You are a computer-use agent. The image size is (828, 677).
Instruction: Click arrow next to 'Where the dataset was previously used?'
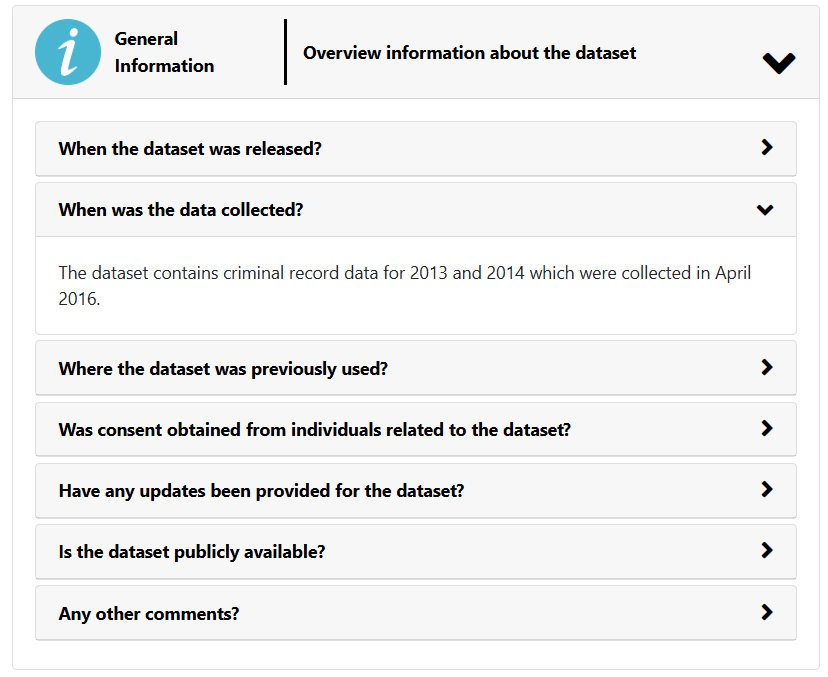767,367
